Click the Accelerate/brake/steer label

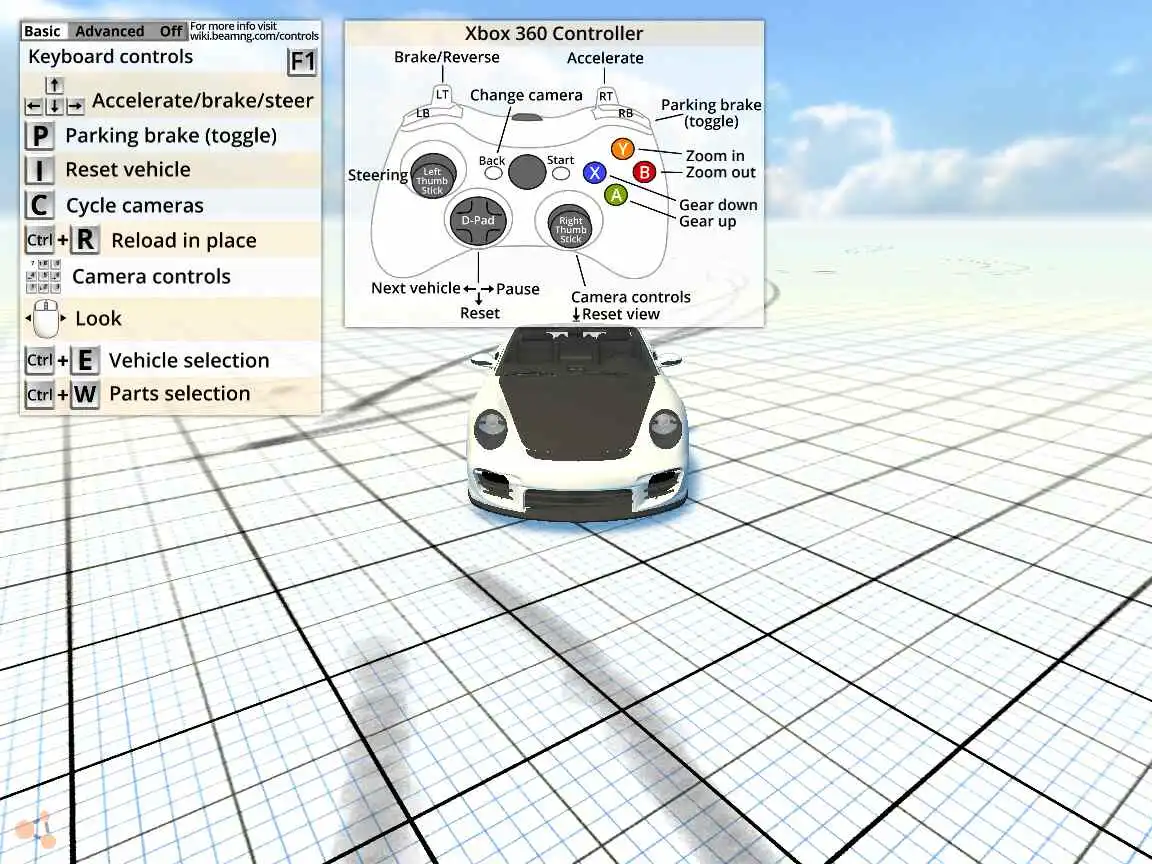[x=203, y=101]
